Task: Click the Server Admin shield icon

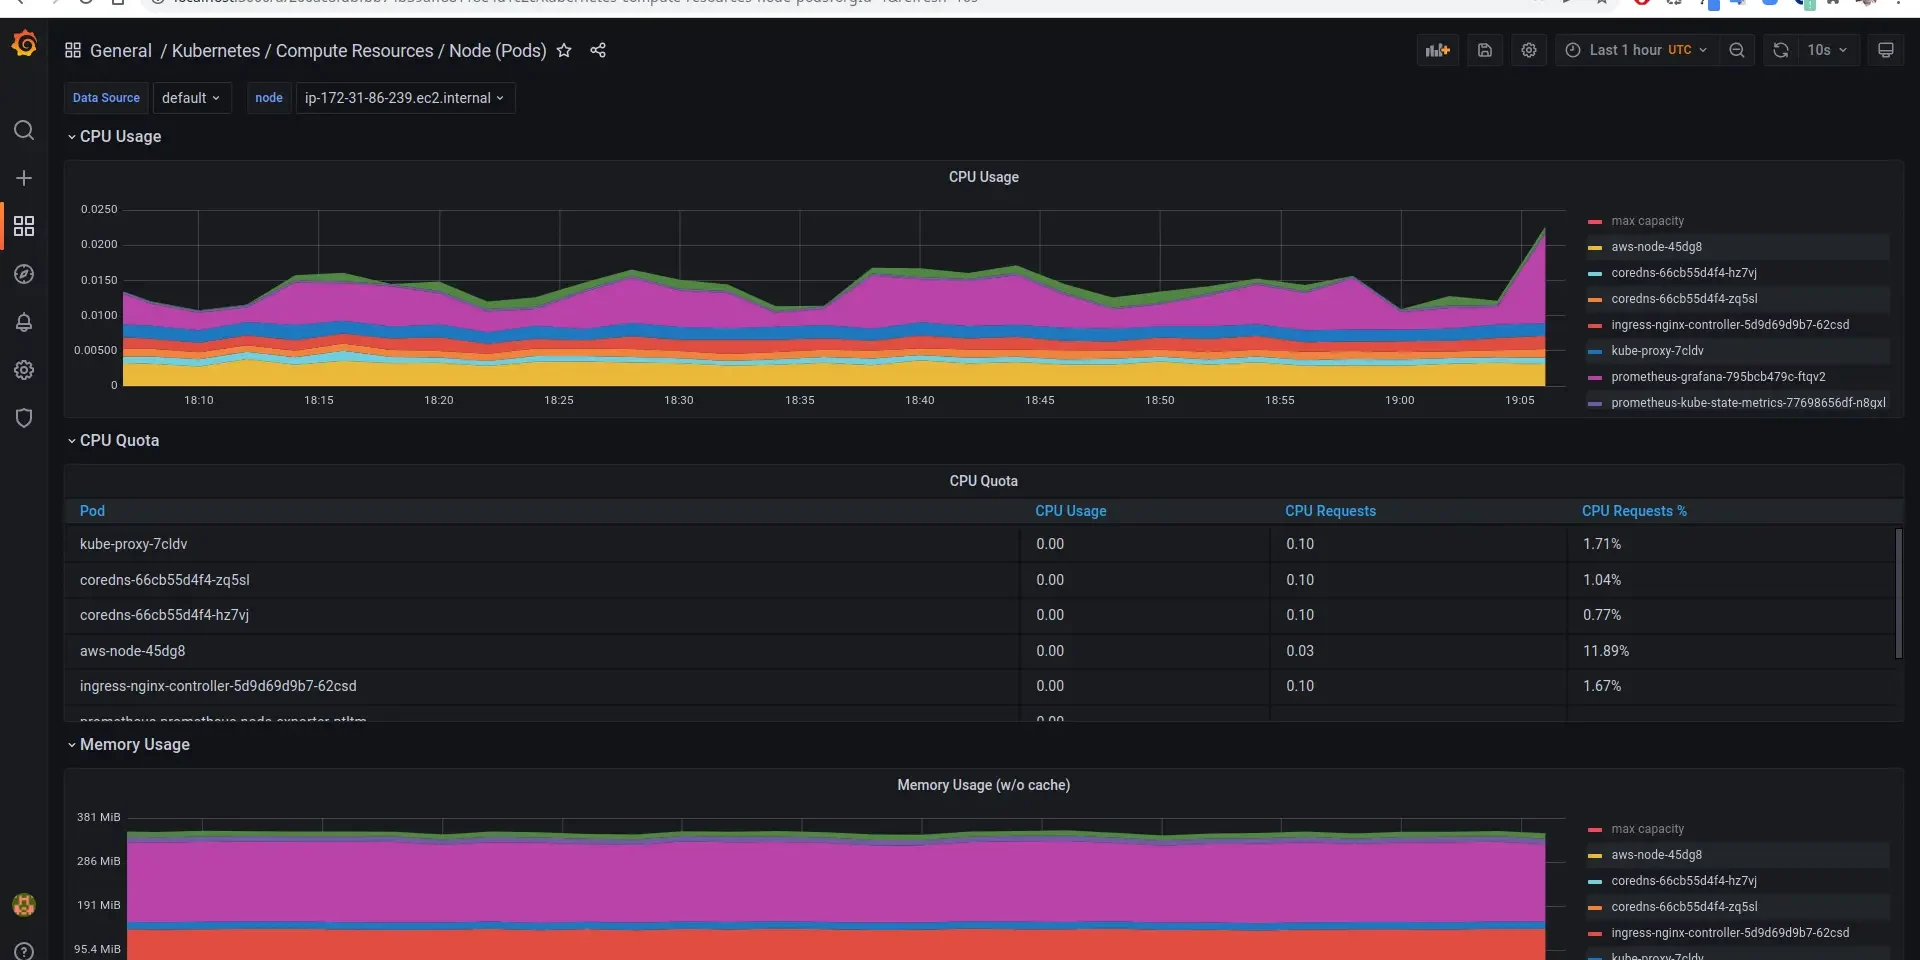Action: pyautogui.click(x=24, y=418)
